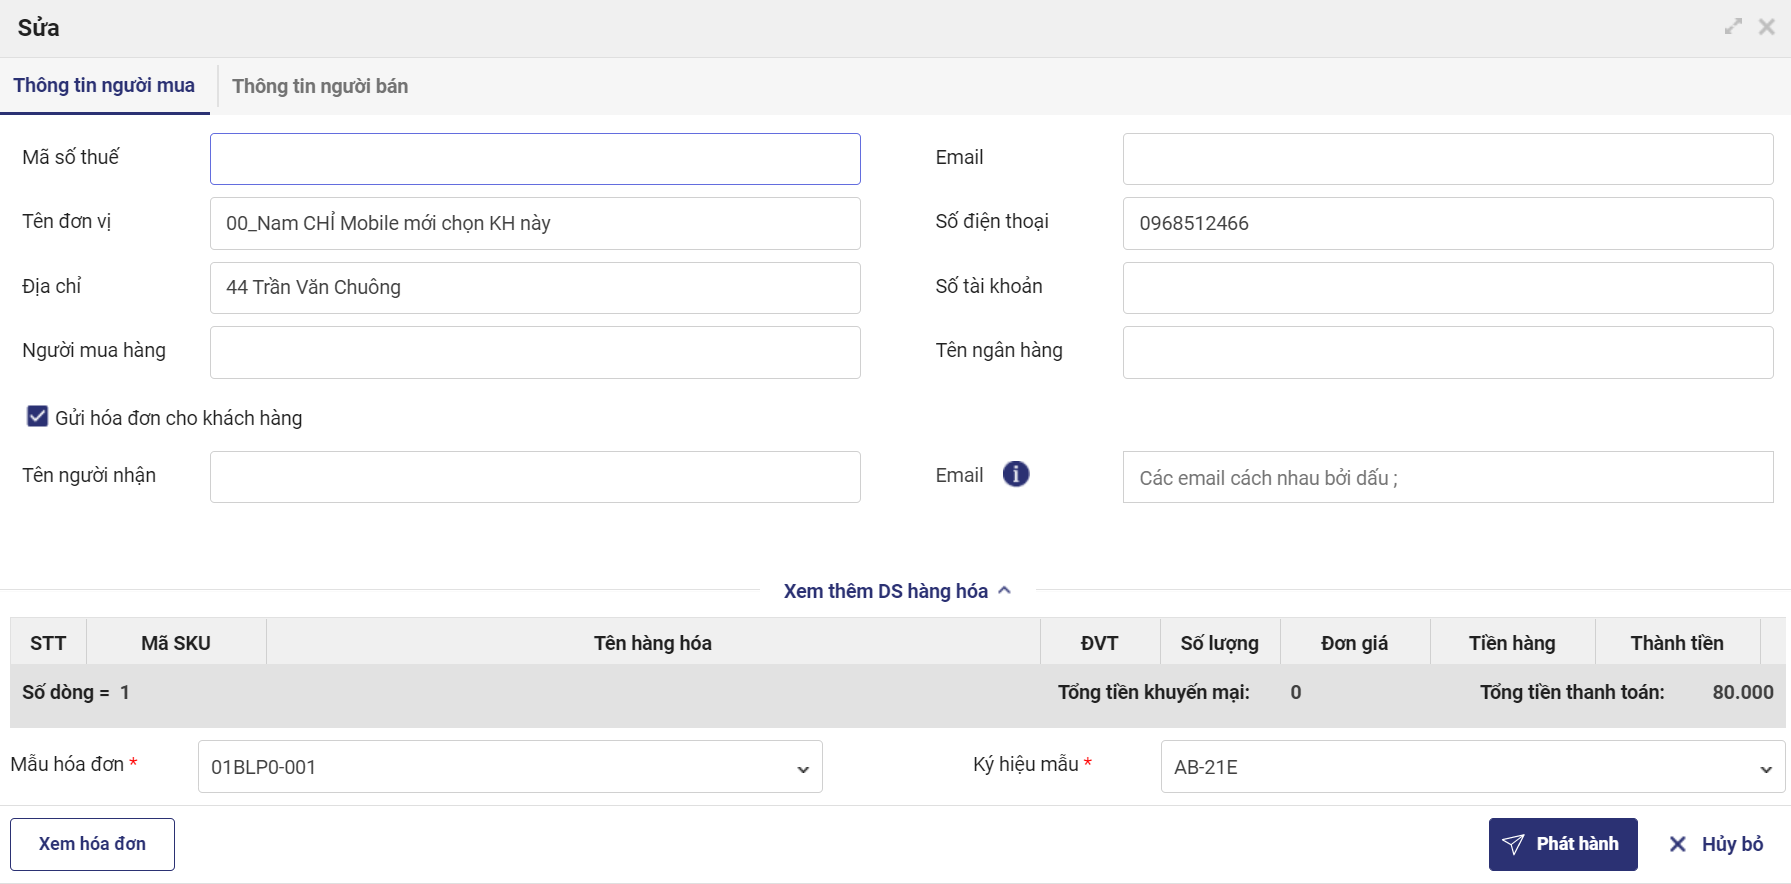This screenshot has width=1791, height=884.
Task: Click the Tên đơn vị input
Action: 535,223
